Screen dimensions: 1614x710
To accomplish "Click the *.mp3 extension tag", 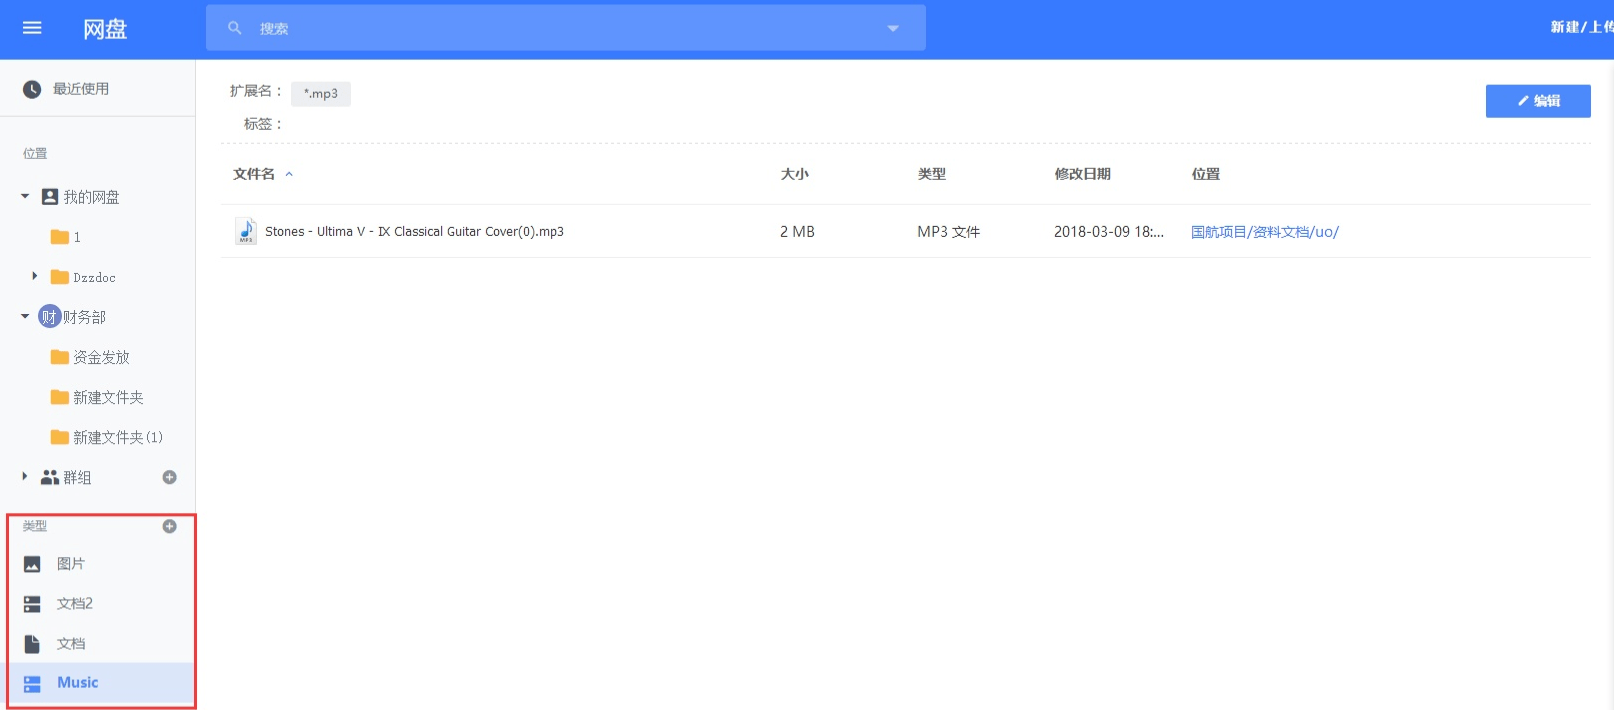I will [321, 93].
